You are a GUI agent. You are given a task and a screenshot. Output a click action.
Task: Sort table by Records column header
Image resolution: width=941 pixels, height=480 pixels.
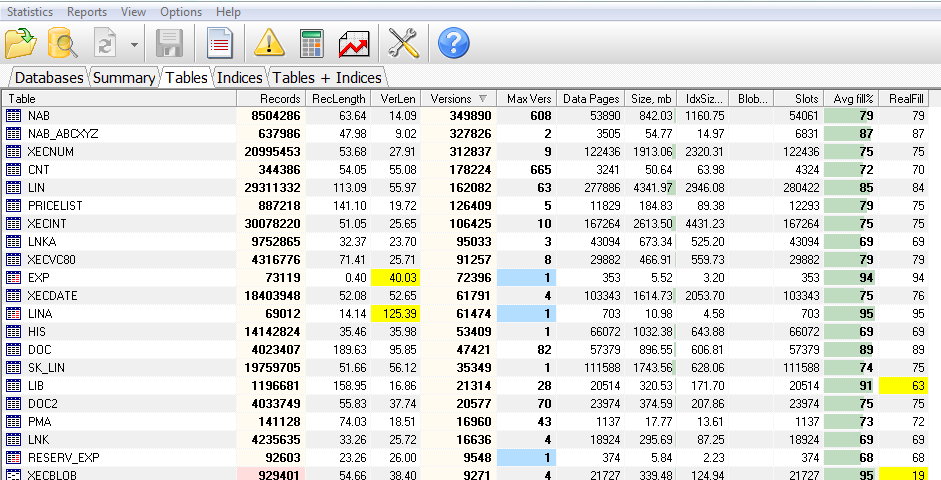pos(270,98)
